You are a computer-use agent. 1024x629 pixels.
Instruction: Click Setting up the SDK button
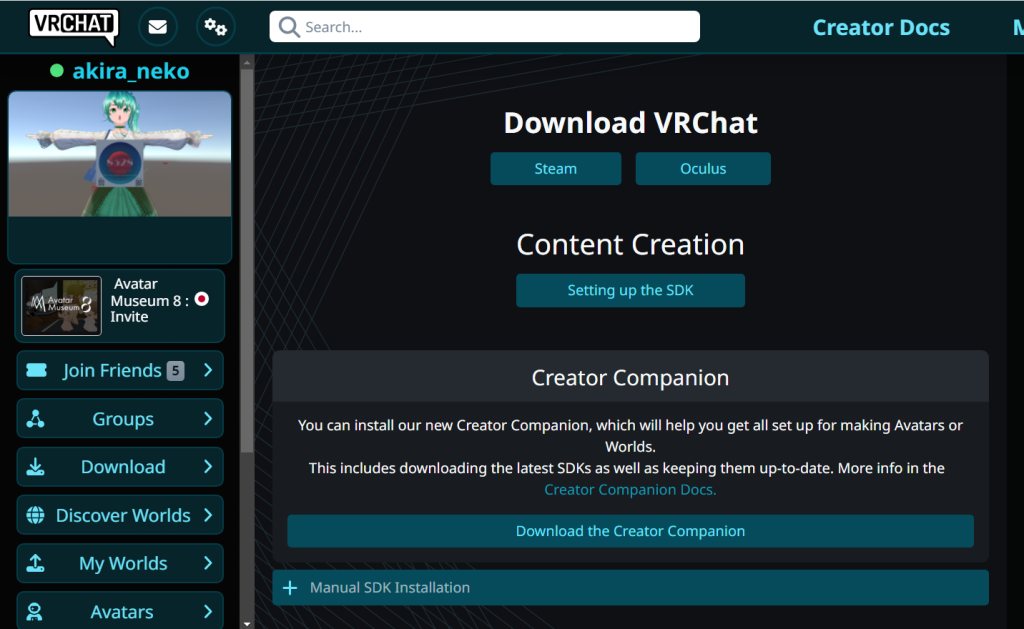[630, 290]
